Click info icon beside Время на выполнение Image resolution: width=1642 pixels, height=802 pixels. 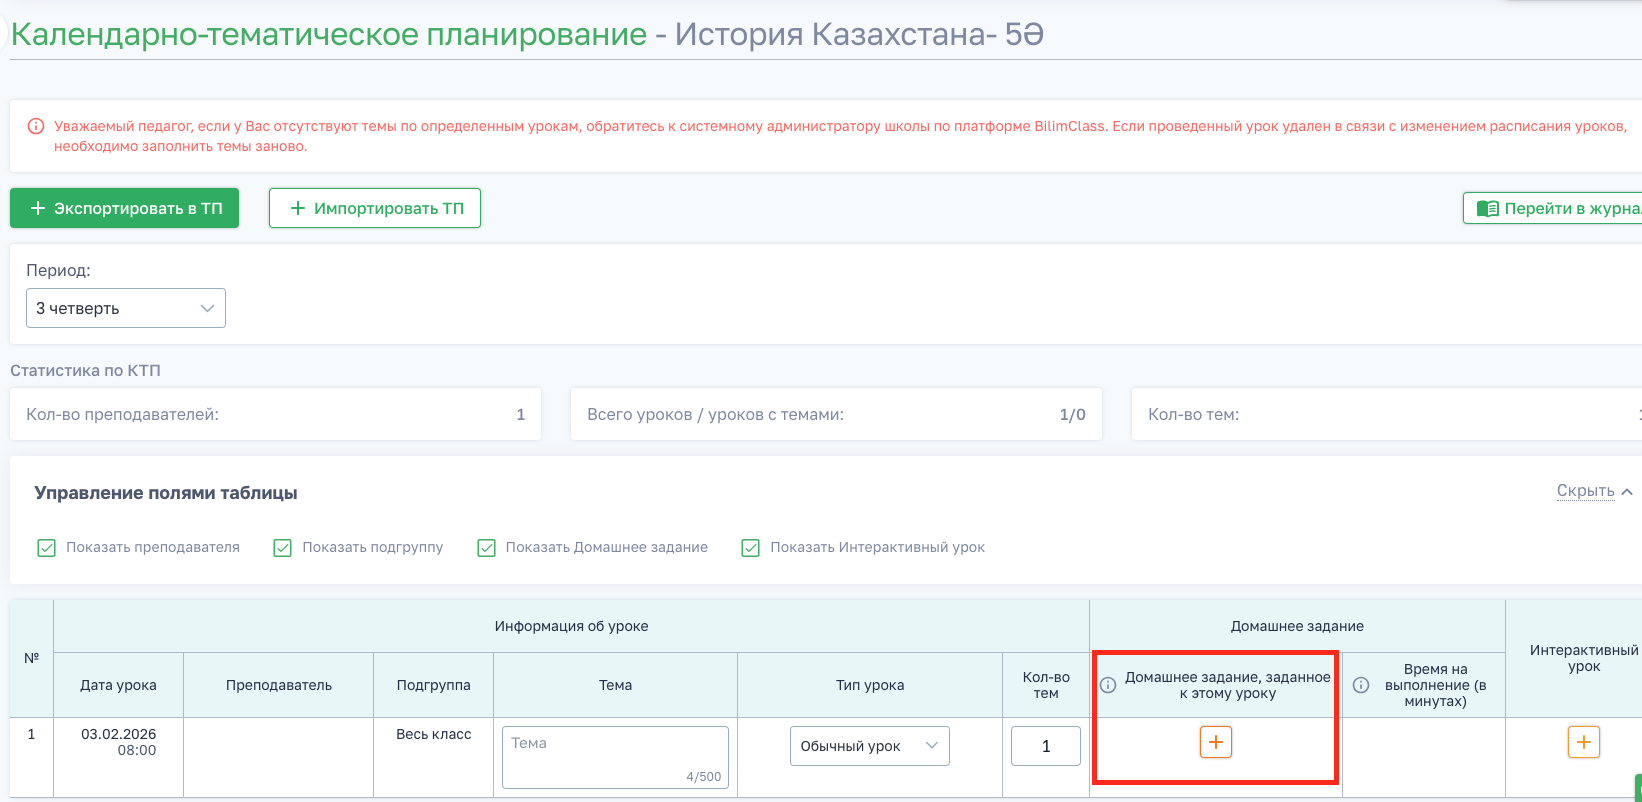(1360, 685)
